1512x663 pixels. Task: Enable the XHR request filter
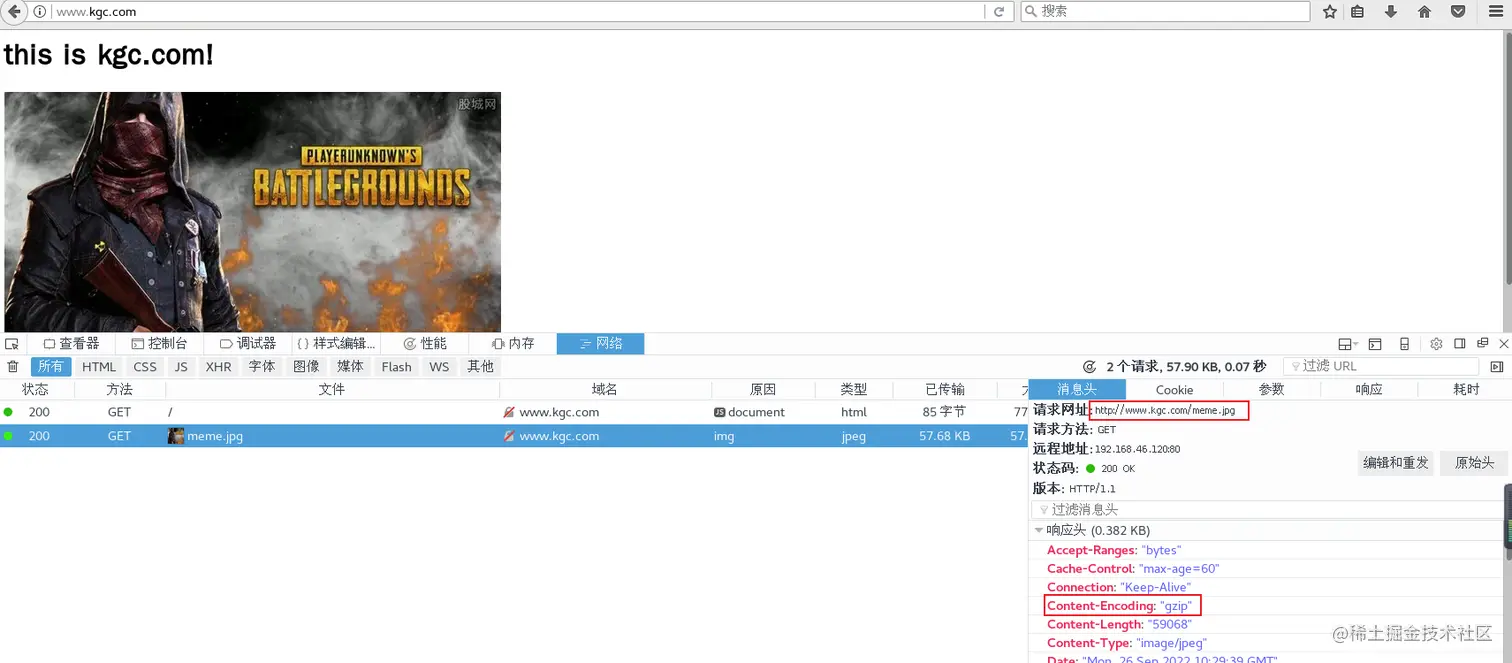[x=218, y=366]
